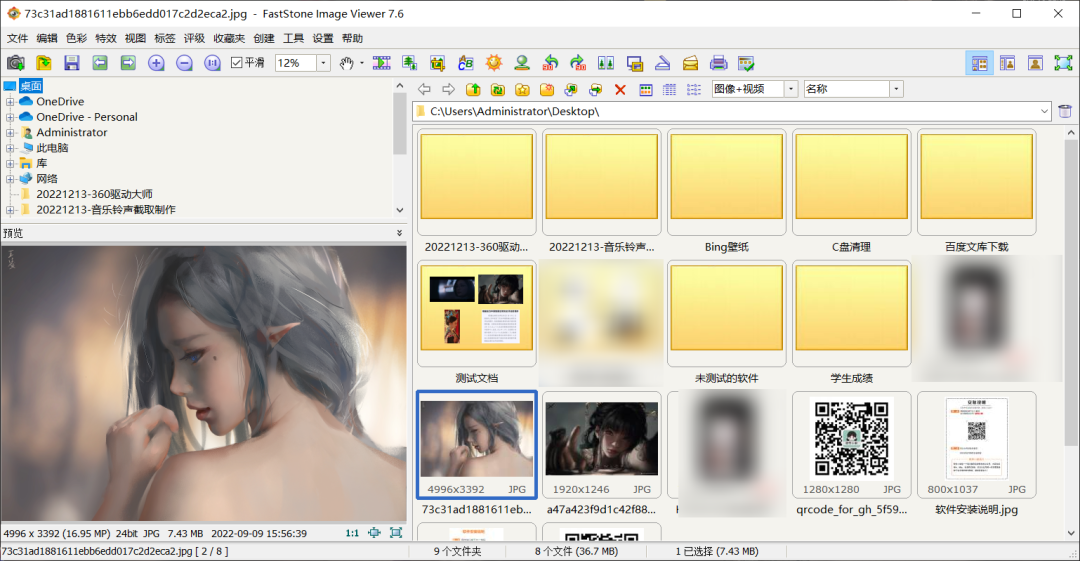The width and height of the screenshot is (1080, 561).
Task: Select the windowed view layout icon
Action: point(1008,63)
